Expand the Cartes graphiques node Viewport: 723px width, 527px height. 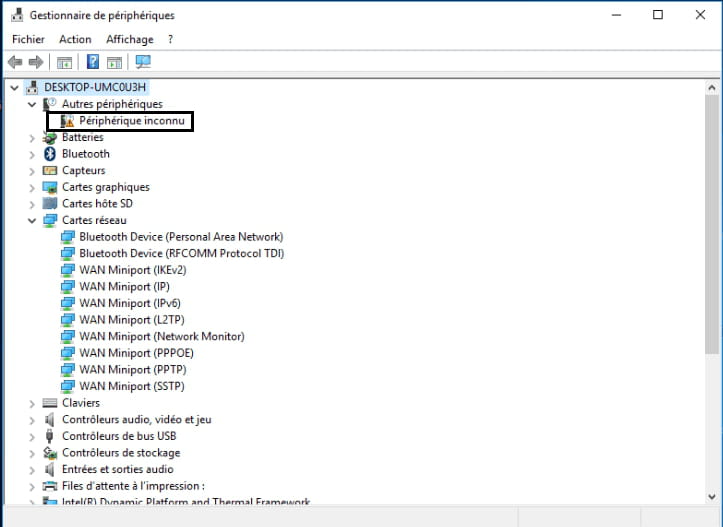(x=32, y=188)
